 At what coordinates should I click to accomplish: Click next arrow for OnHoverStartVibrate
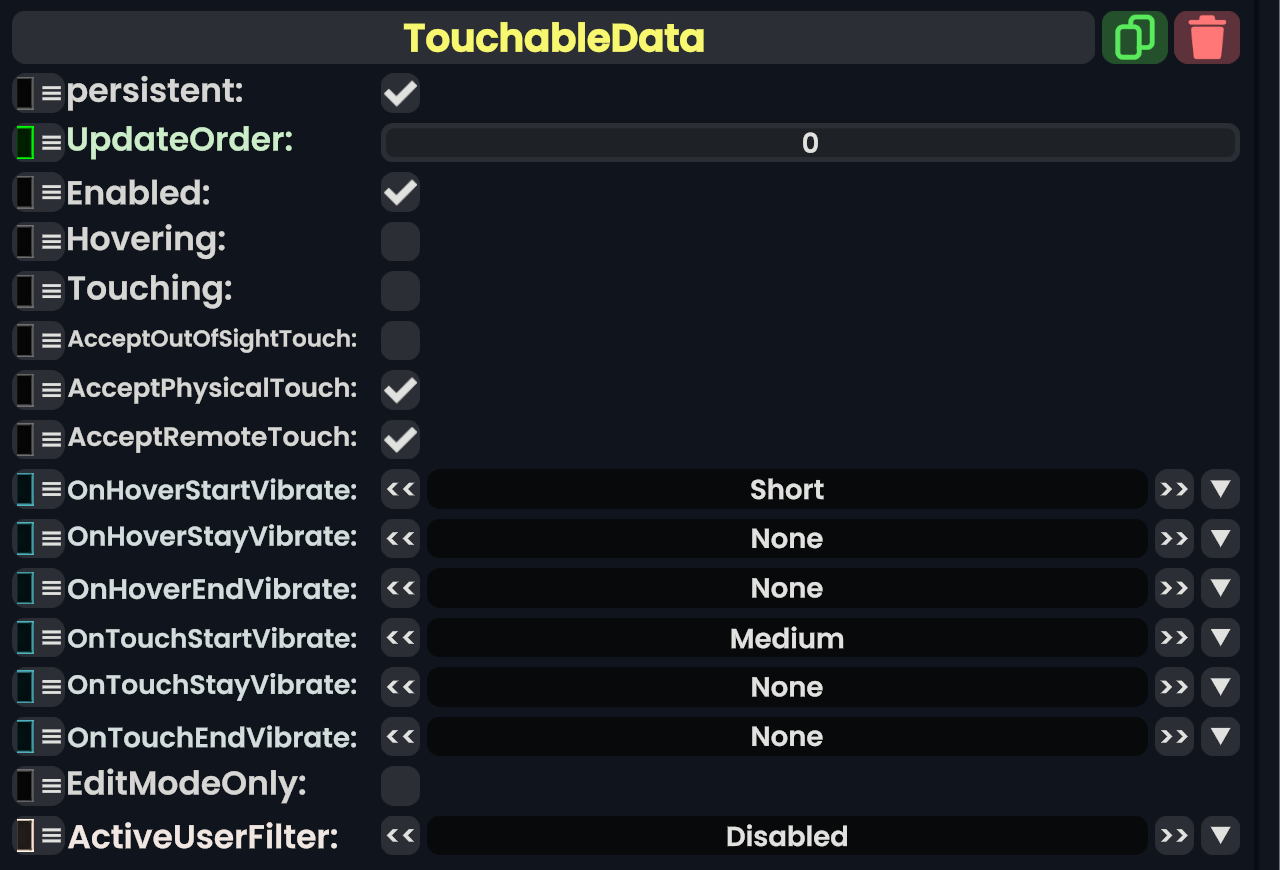click(x=1174, y=489)
